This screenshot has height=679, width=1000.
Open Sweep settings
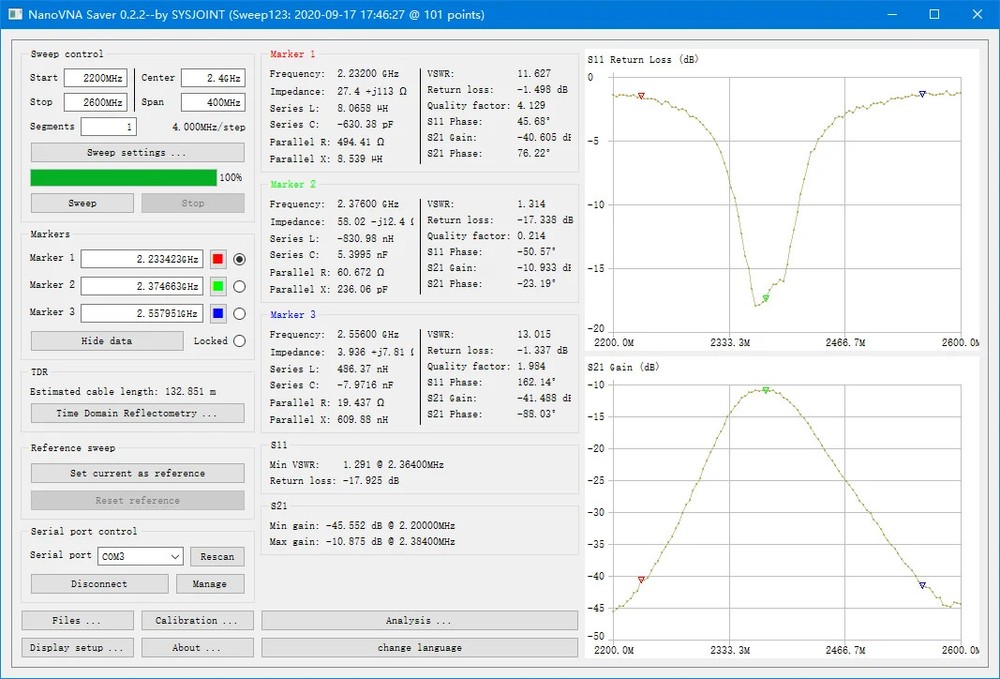pyautogui.click(x=137, y=151)
